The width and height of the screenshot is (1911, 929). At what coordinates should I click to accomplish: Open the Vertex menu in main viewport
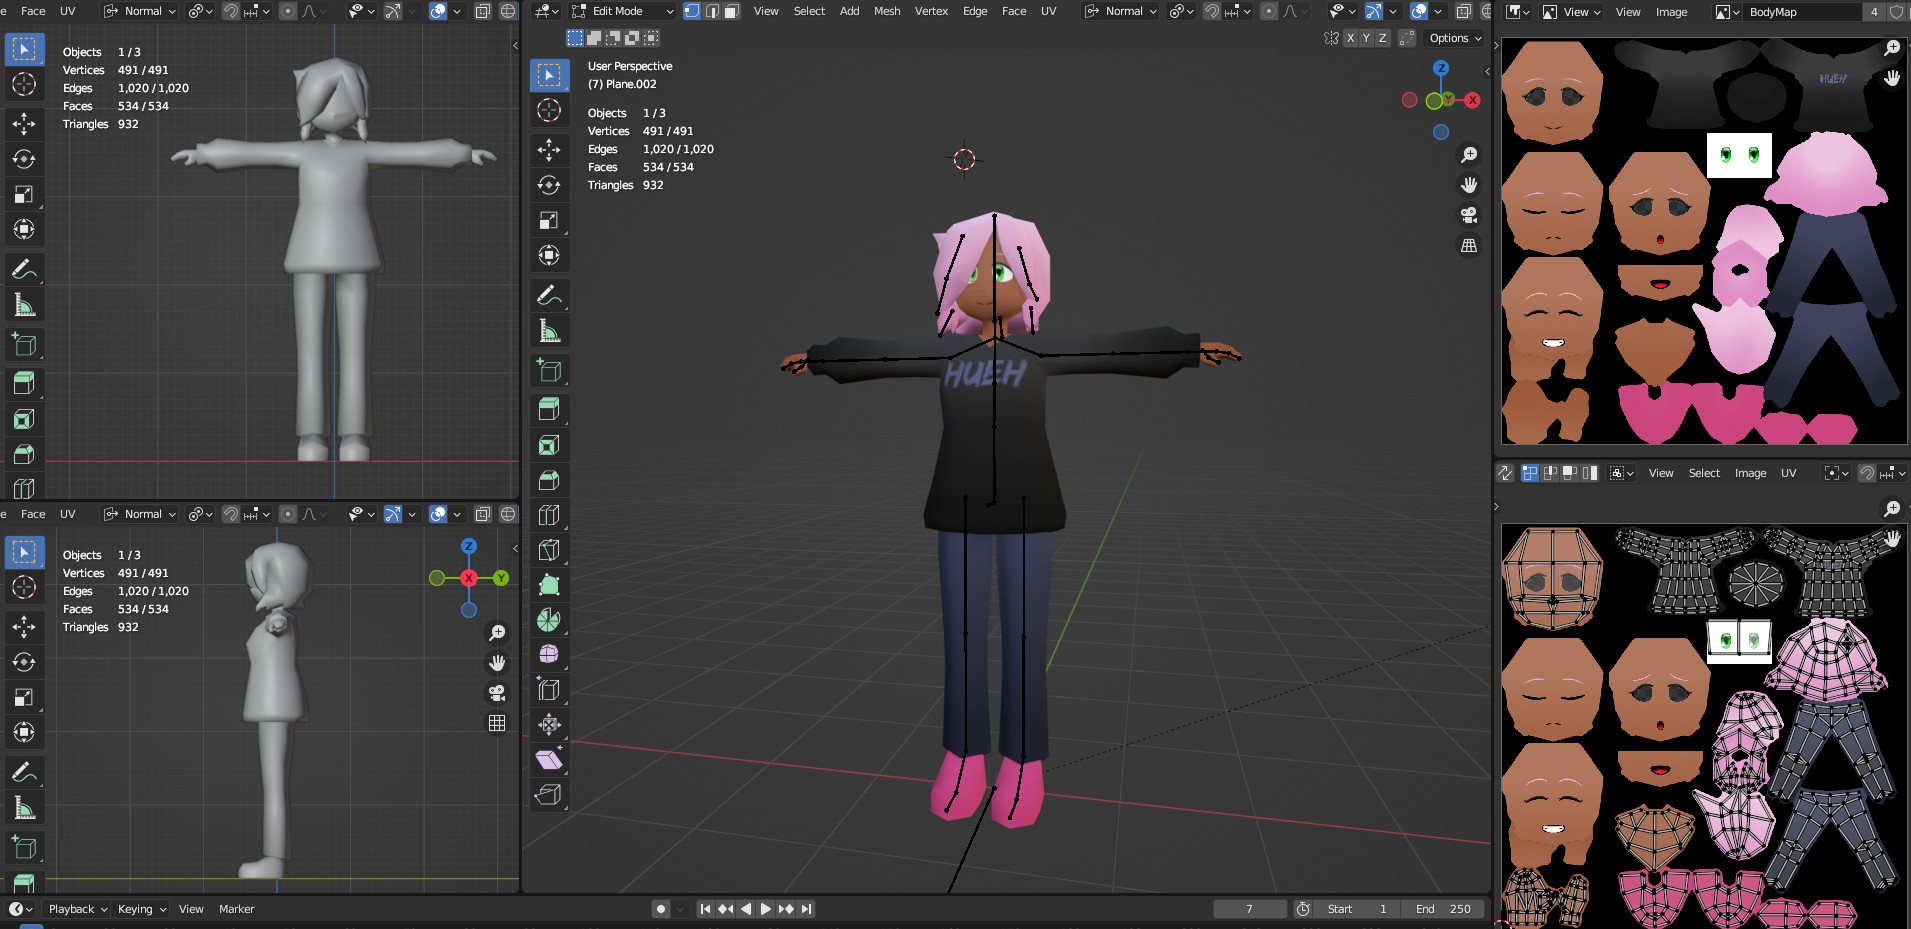pyautogui.click(x=931, y=11)
